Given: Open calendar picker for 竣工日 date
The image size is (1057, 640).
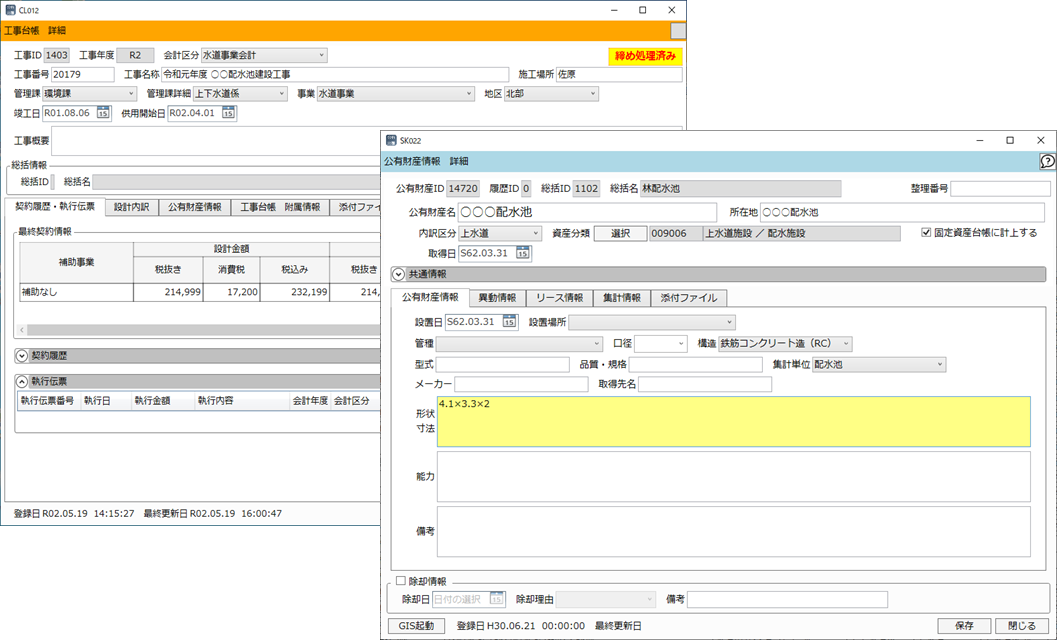Looking at the screenshot, I should point(102,113).
